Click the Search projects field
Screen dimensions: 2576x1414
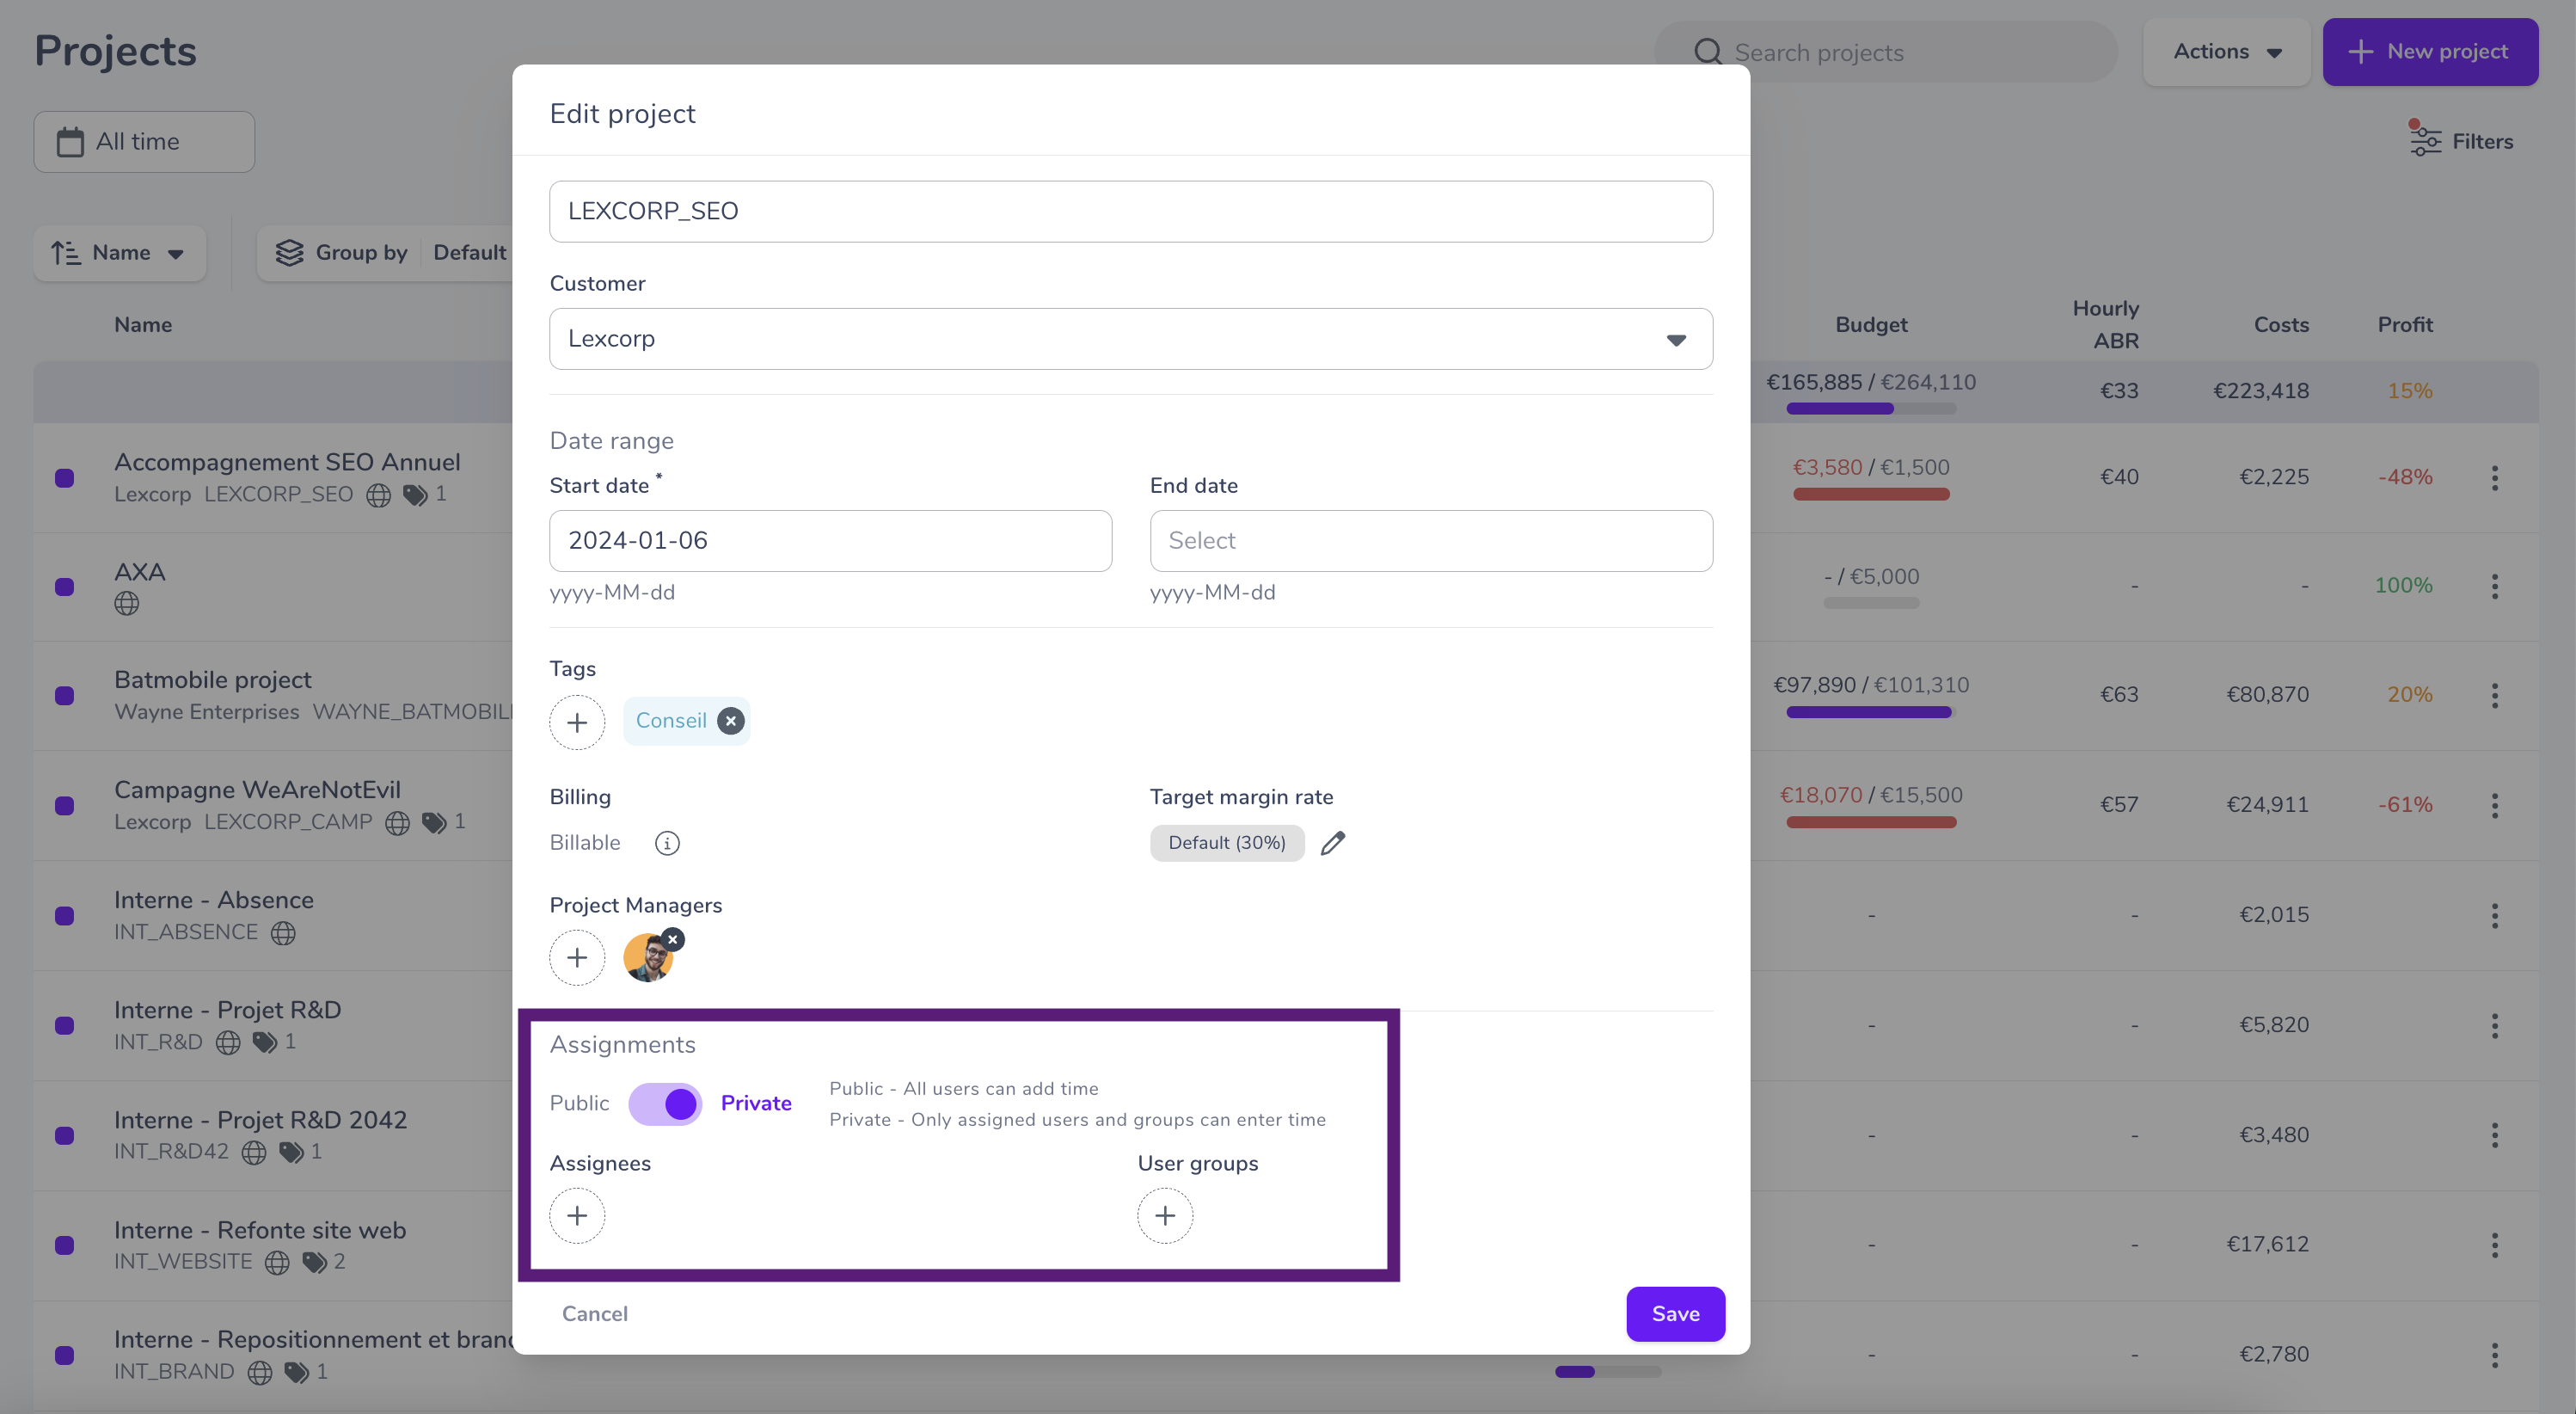[1885, 52]
